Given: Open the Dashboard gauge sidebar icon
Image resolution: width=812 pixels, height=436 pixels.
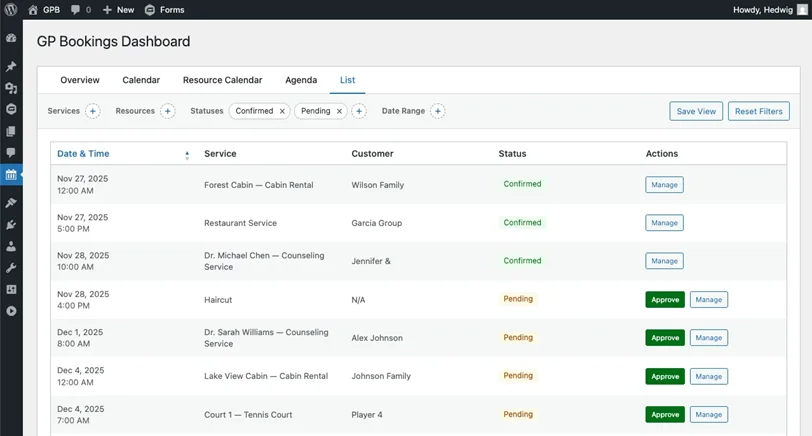Looking at the screenshot, I should pyautogui.click(x=11, y=38).
